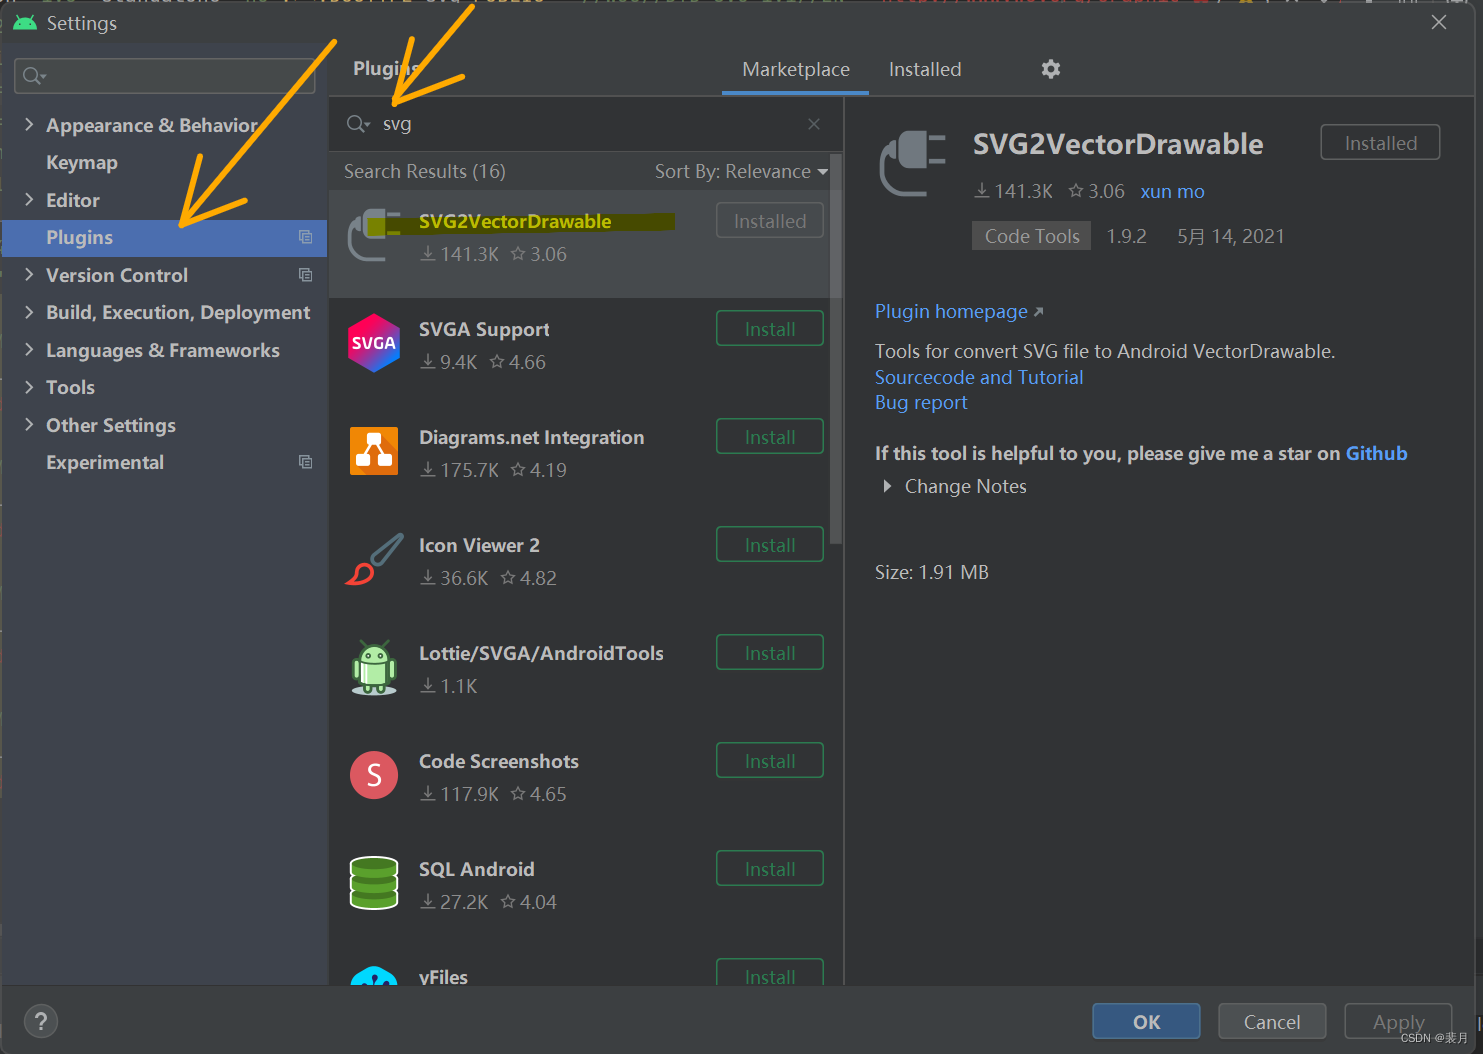
Task: Select the SQL Android database icon
Action: [x=374, y=883]
